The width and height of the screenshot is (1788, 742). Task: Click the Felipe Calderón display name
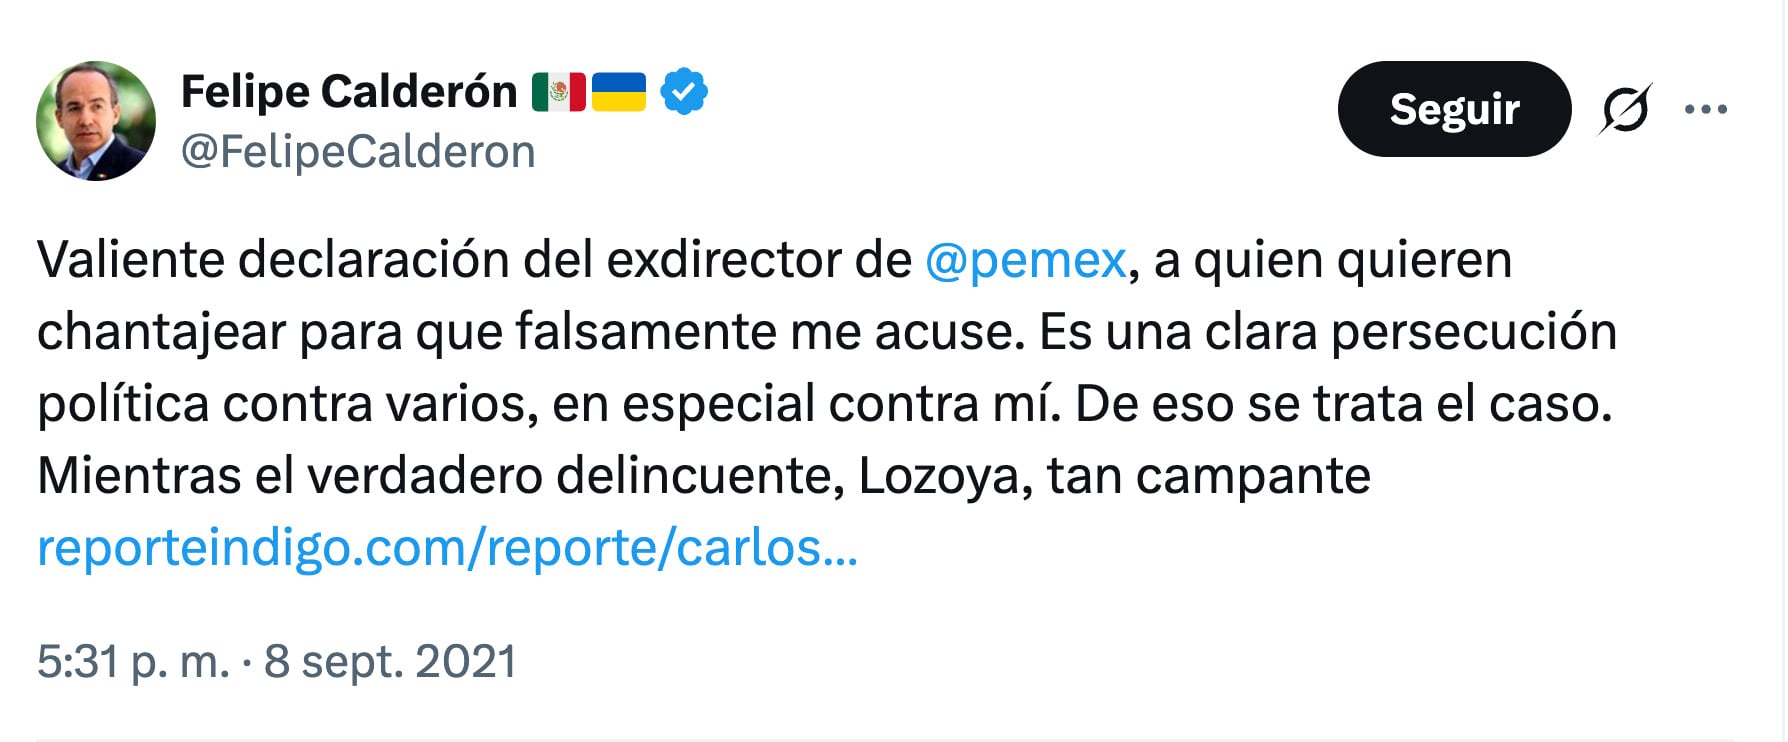350,90
